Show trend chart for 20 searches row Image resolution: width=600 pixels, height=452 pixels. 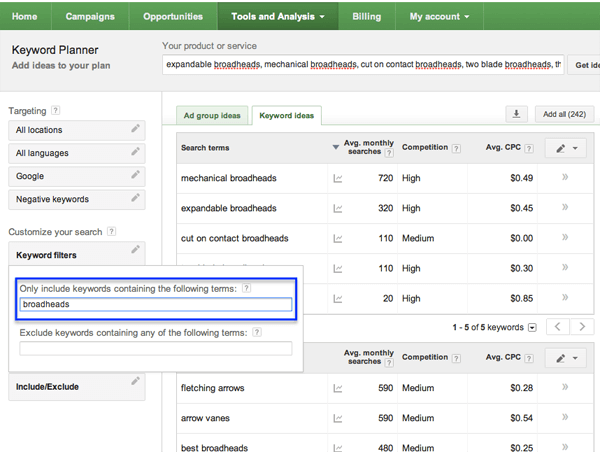pyautogui.click(x=338, y=299)
